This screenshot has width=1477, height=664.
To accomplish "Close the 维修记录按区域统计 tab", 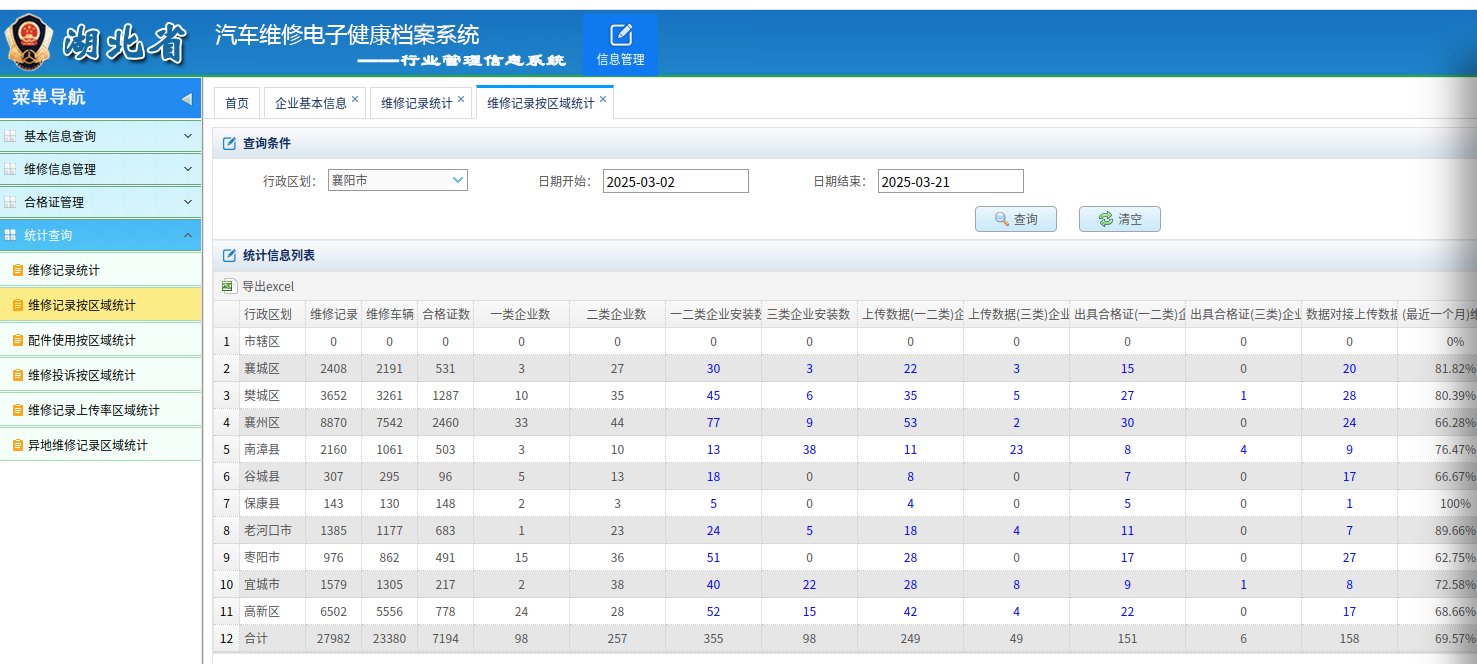I will [x=603, y=99].
